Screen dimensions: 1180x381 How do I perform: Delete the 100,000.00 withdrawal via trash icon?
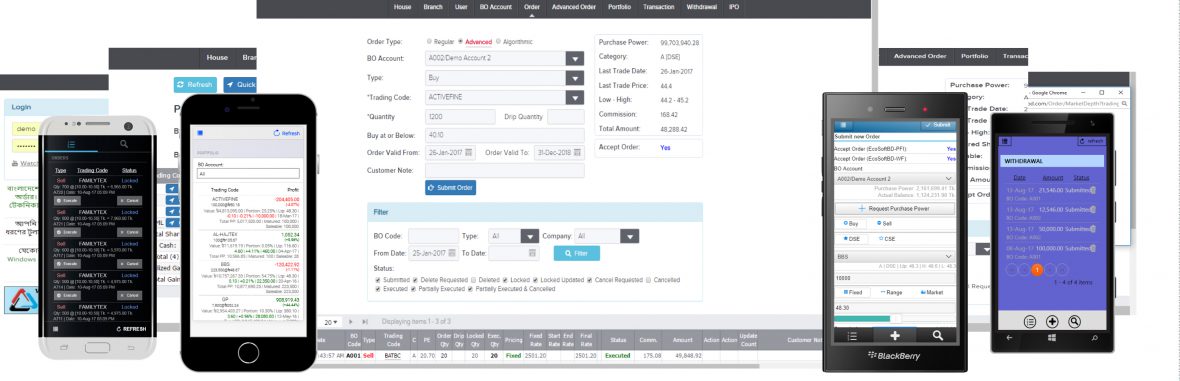[x=1093, y=248]
